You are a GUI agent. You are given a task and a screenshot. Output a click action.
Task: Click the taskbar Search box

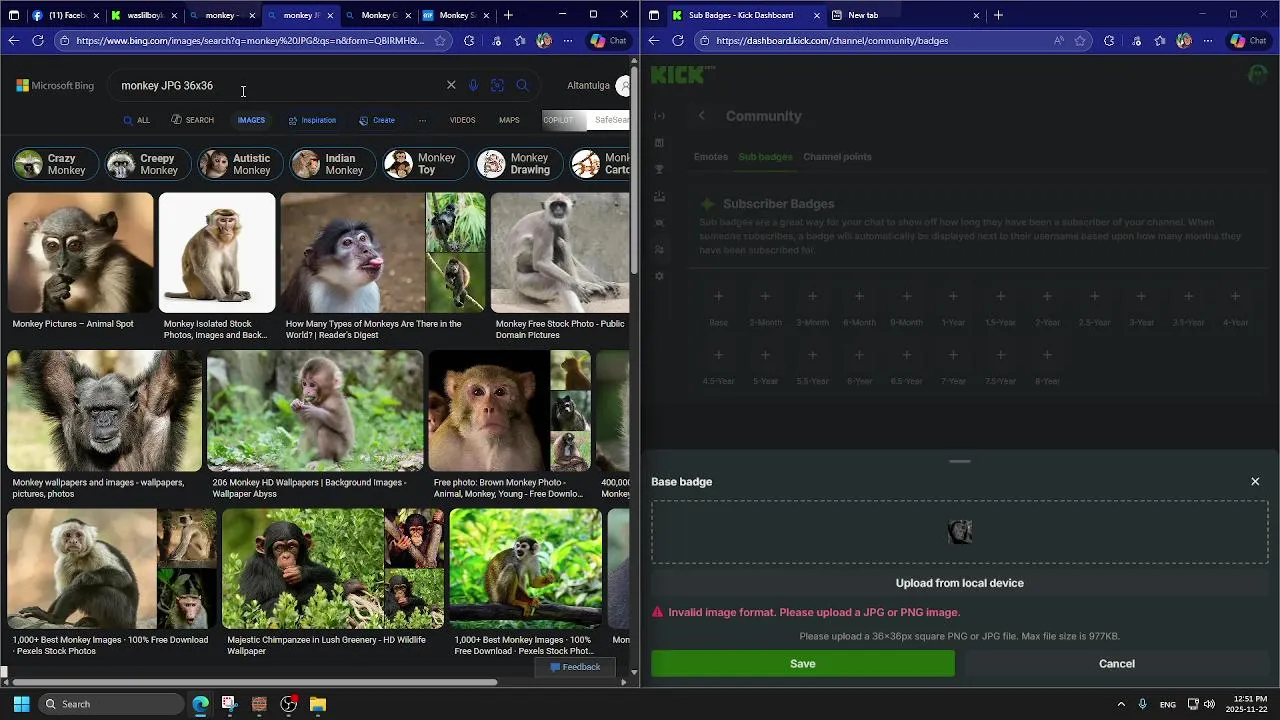pyautogui.click(x=112, y=704)
